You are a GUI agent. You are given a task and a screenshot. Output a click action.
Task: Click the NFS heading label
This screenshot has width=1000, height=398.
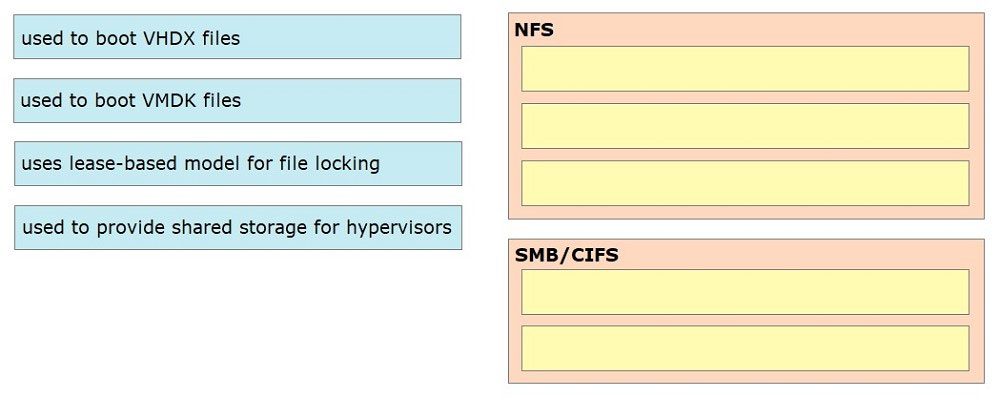coord(534,30)
